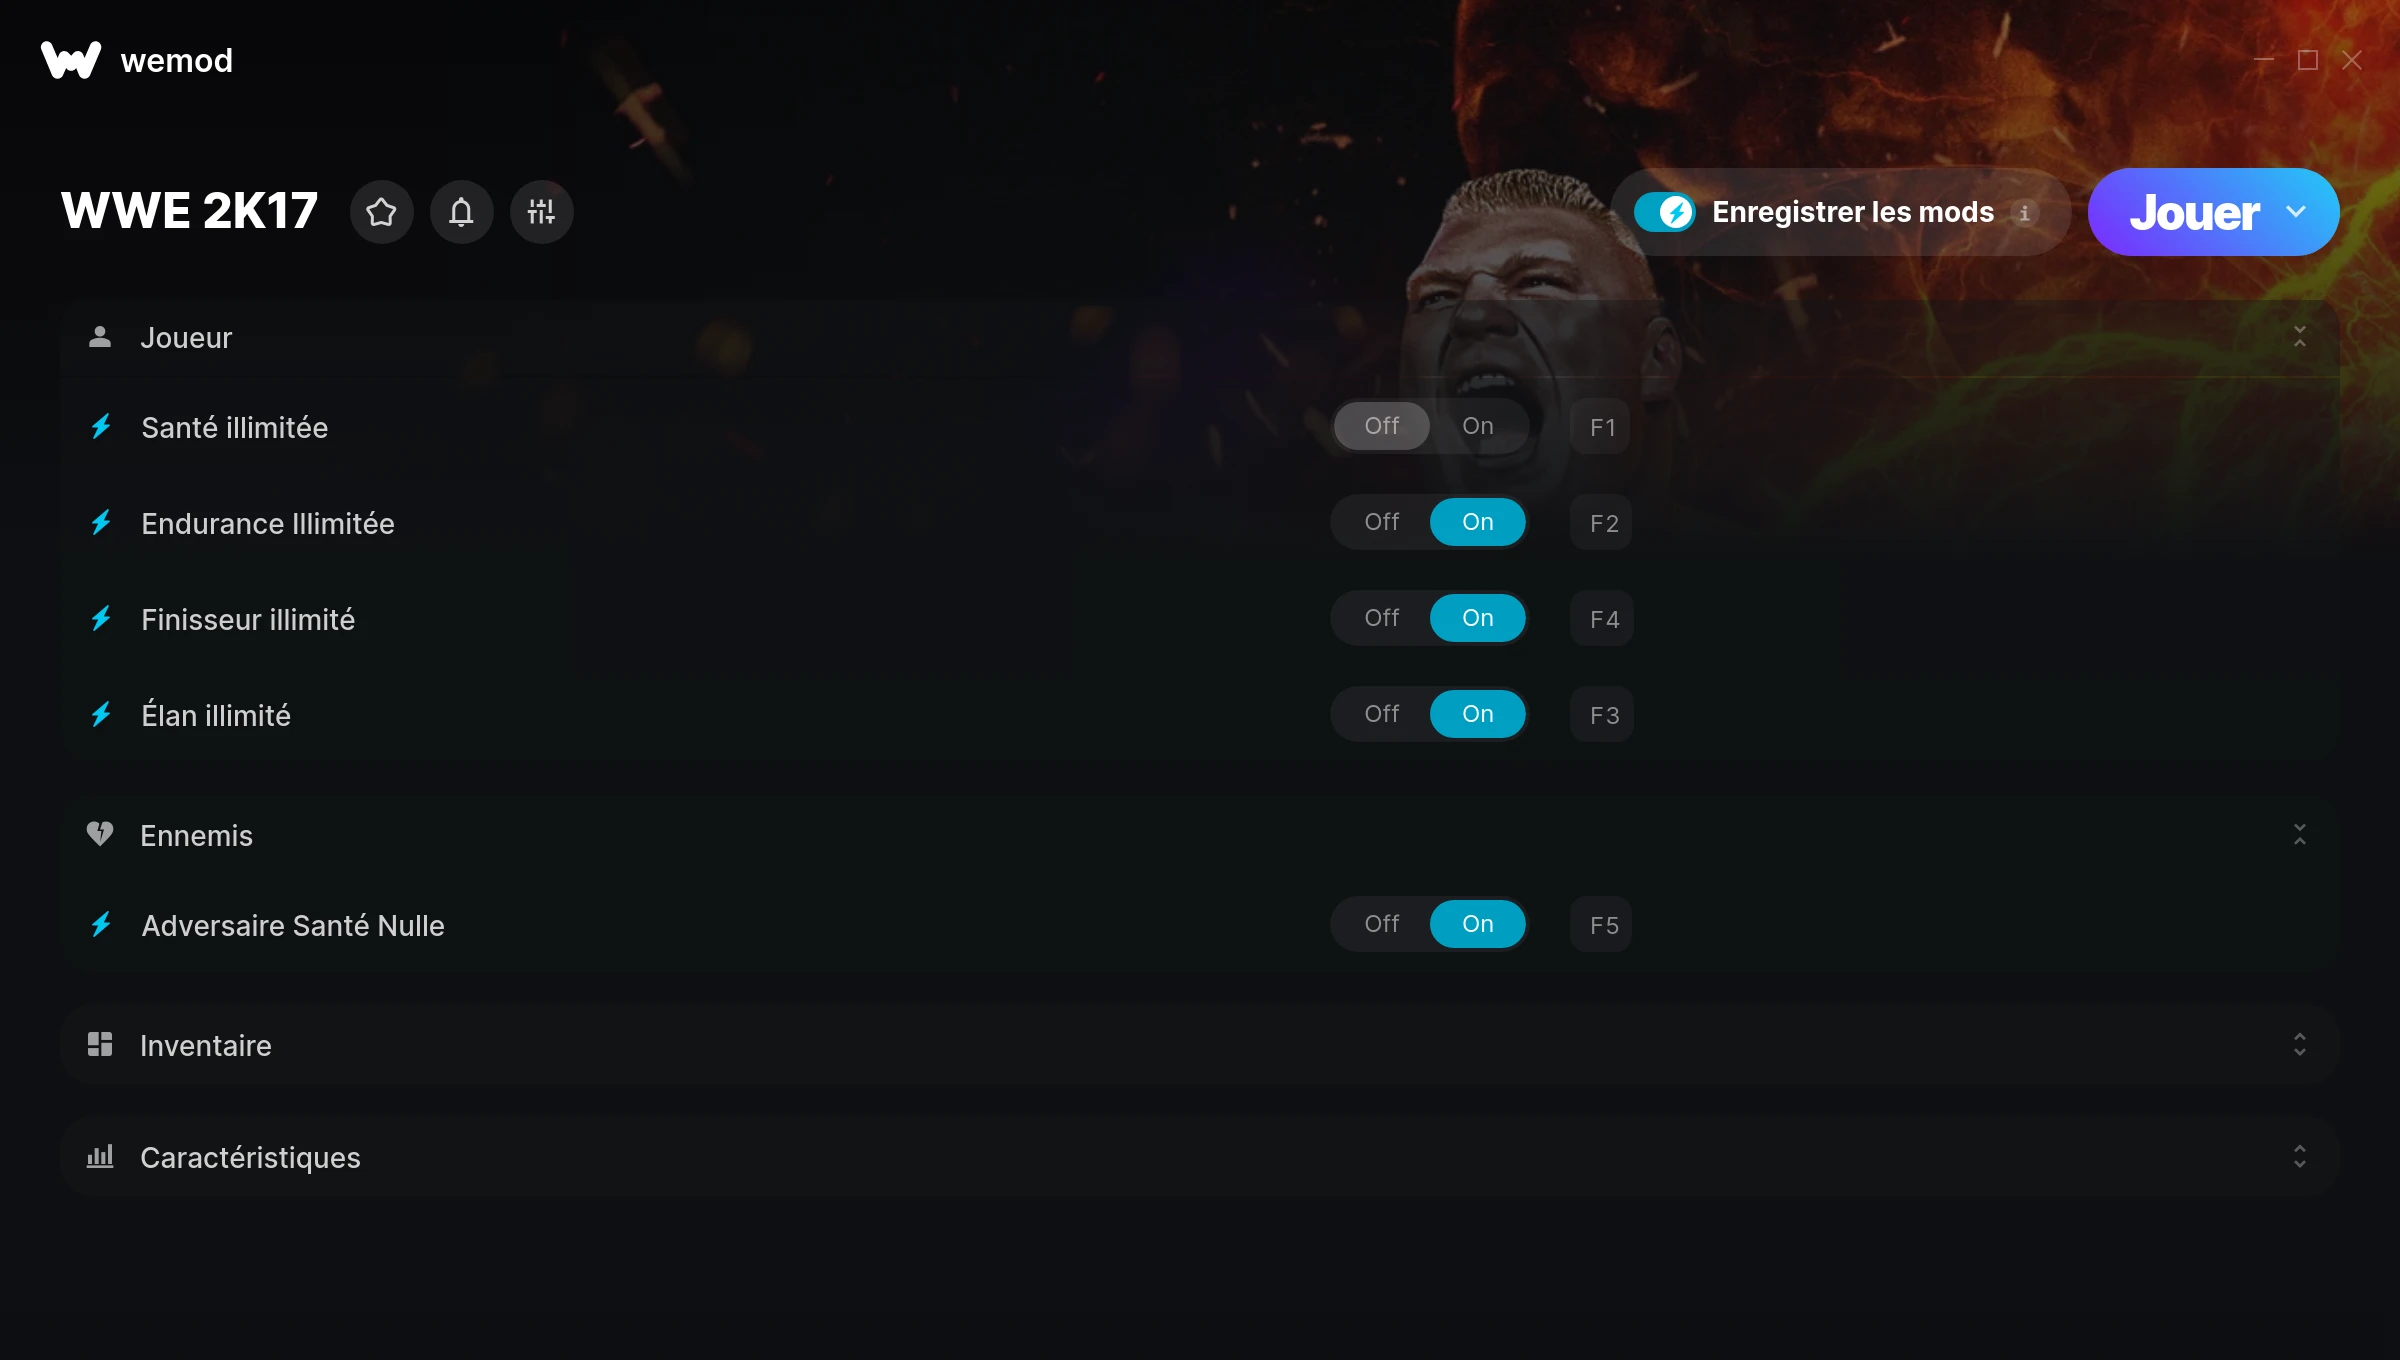Click the F1 hotkey for Santé illimitée

click(x=1602, y=427)
